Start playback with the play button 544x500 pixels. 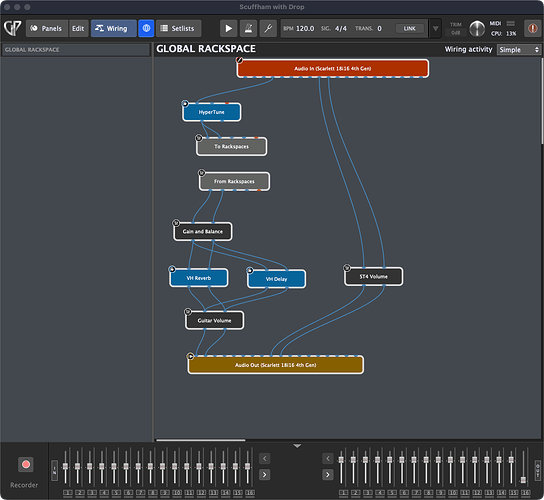pos(228,28)
